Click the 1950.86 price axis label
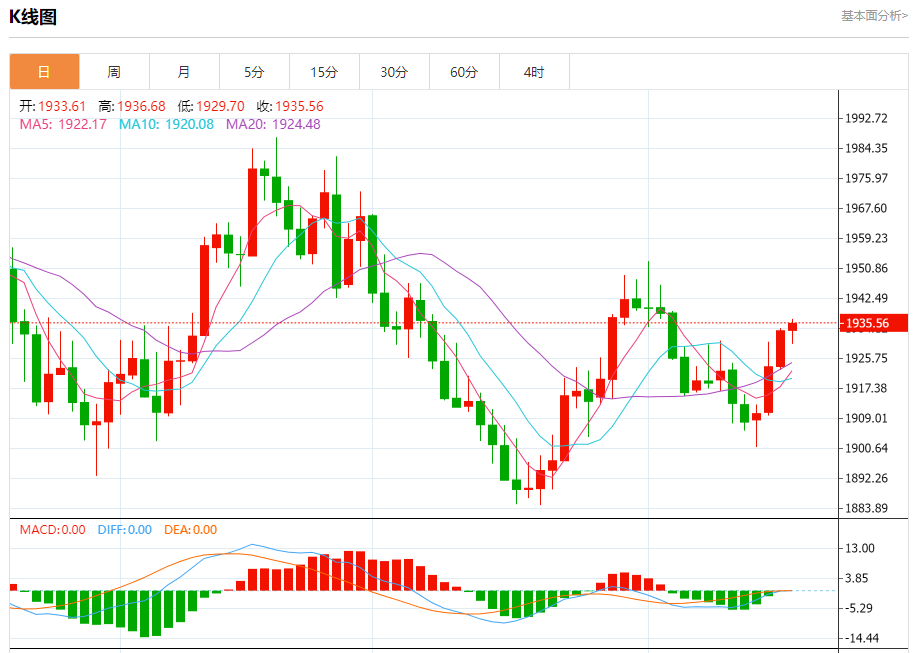Viewport: 916px width, 653px height. tap(866, 269)
